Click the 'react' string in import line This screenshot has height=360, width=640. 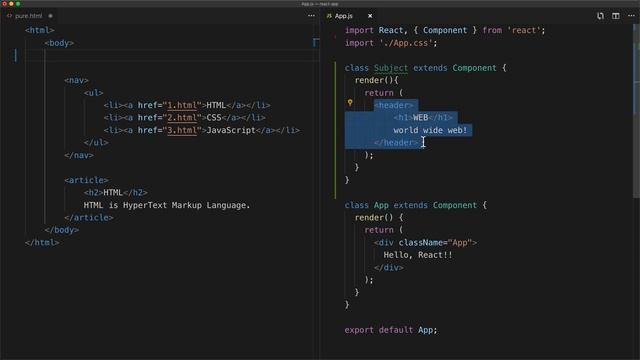pos(524,30)
